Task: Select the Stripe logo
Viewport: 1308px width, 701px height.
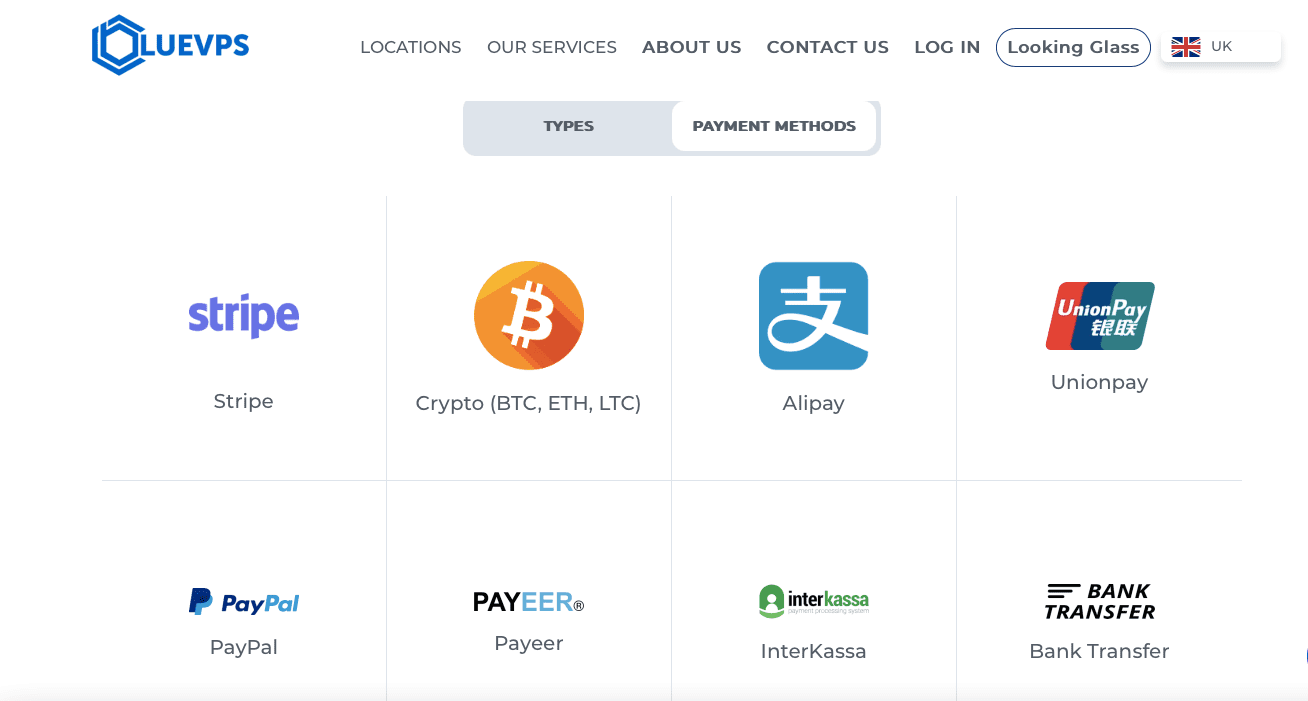Action: [244, 316]
